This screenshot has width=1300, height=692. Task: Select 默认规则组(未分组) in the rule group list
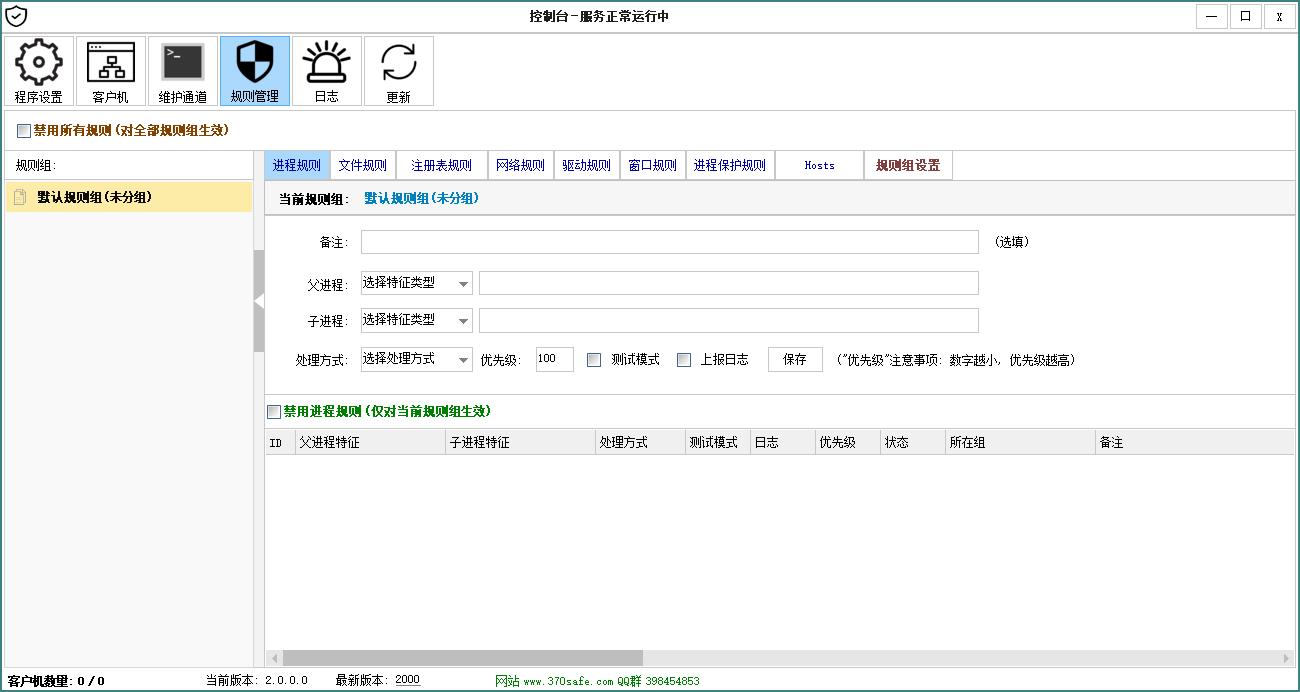[128, 197]
